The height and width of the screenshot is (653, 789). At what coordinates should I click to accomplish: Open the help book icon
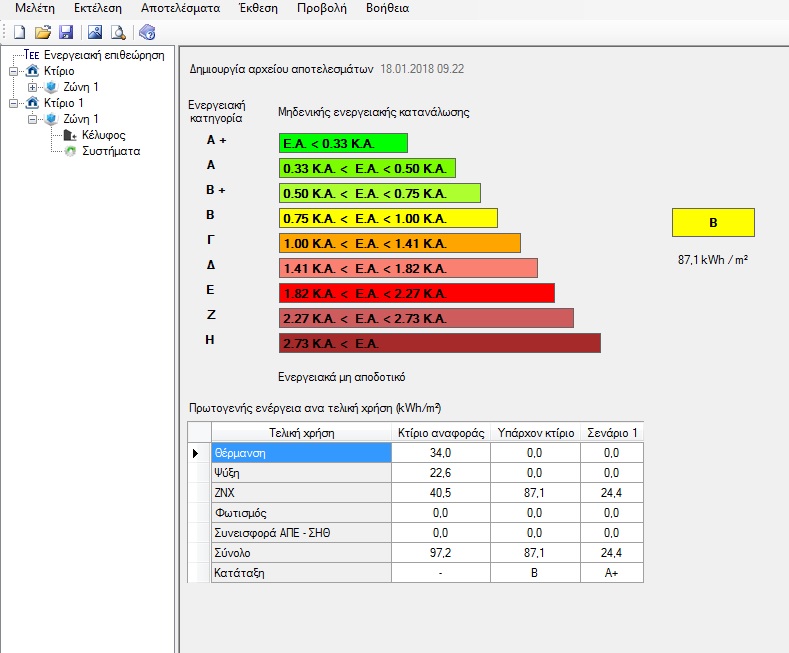[x=147, y=32]
